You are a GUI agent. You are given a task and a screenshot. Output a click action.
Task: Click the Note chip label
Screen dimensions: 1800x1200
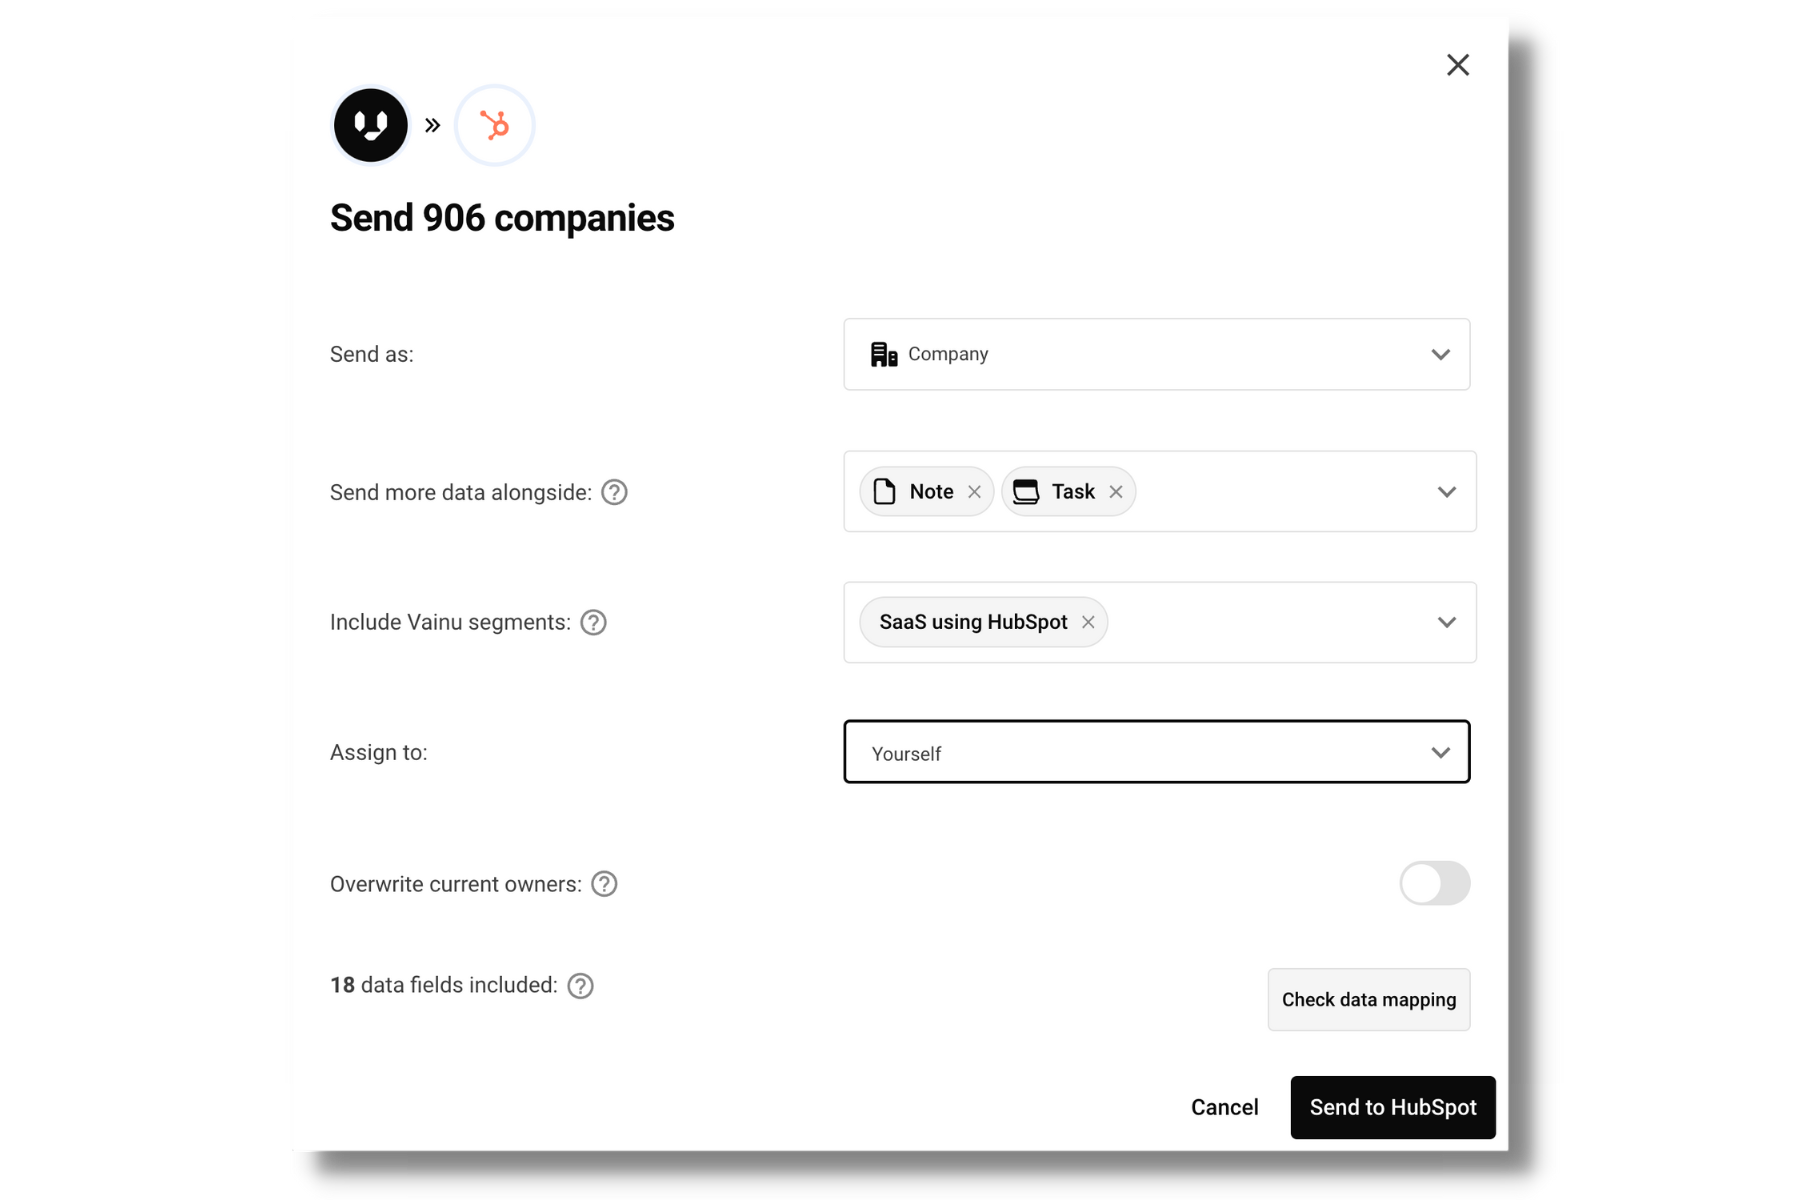[931, 492]
